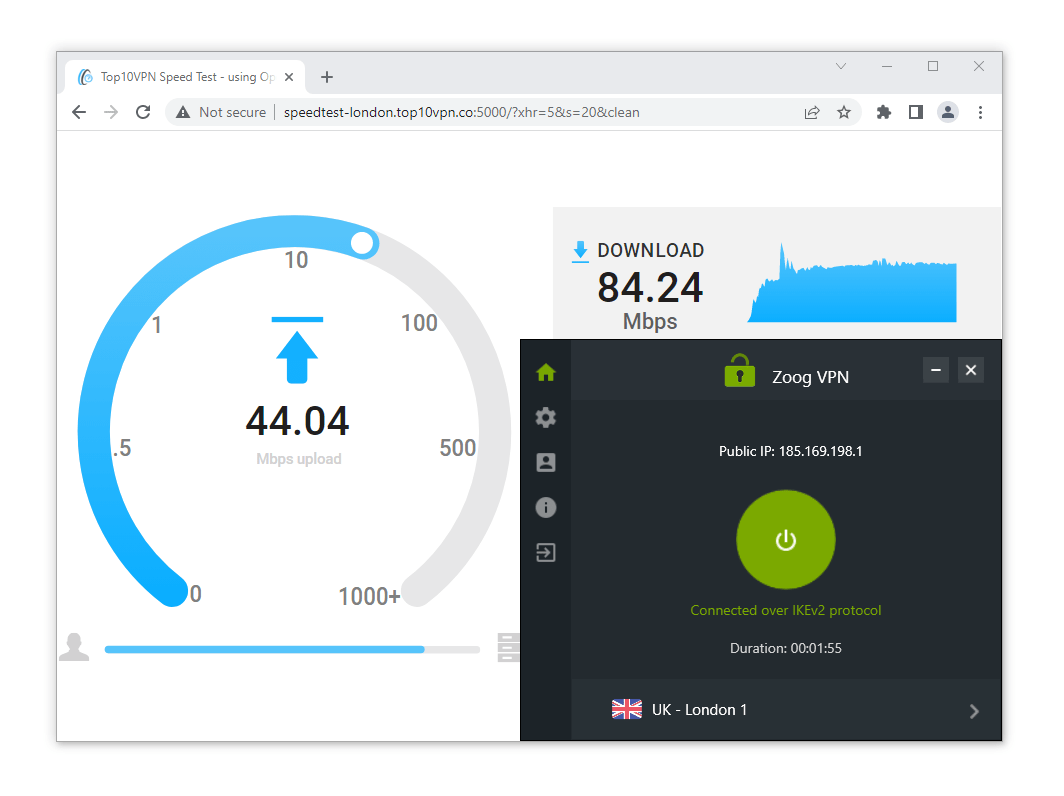View app info using the info icon
The height and width of the screenshot is (796, 1064).
coord(545,507)
